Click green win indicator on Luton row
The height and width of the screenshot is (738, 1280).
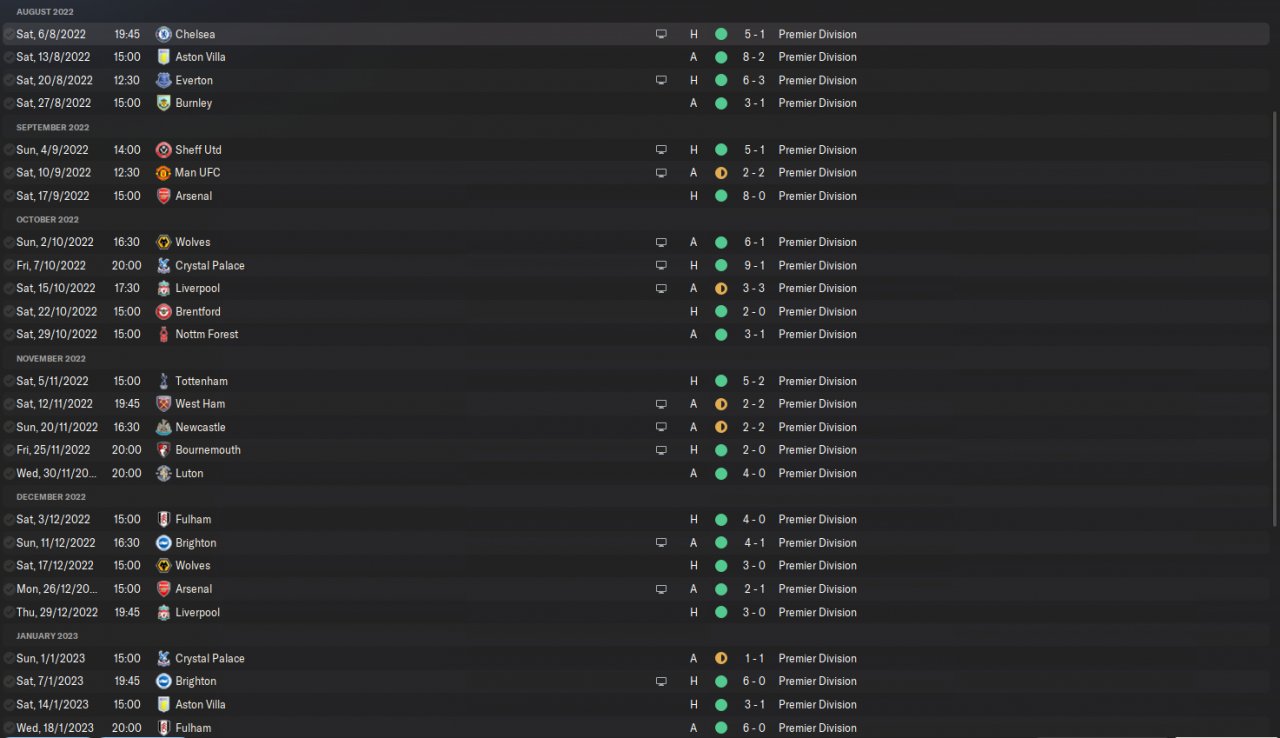point(721,473)
